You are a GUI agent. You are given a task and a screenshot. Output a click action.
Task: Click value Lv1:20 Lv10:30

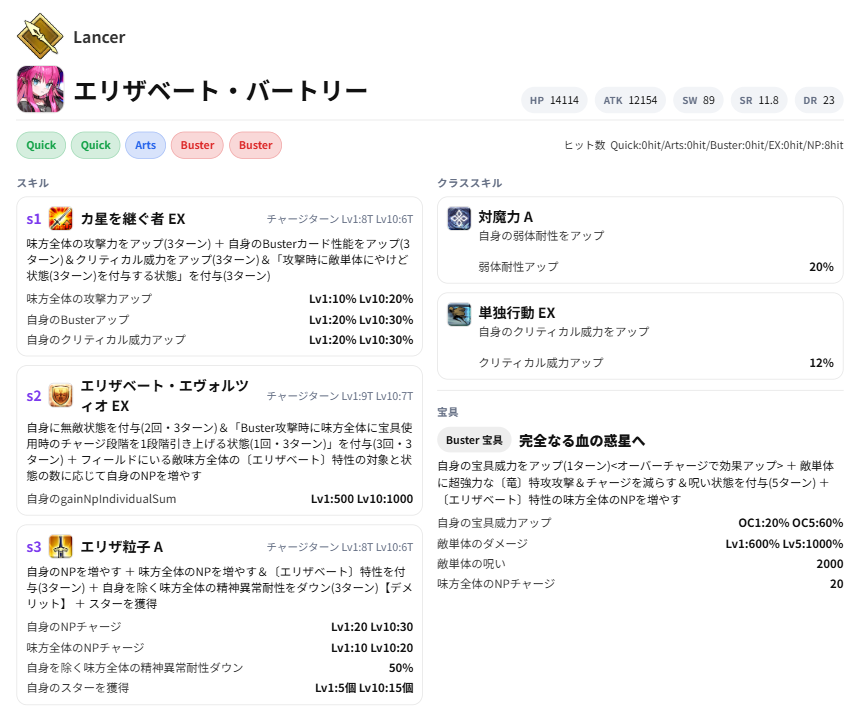click(372, 627)
